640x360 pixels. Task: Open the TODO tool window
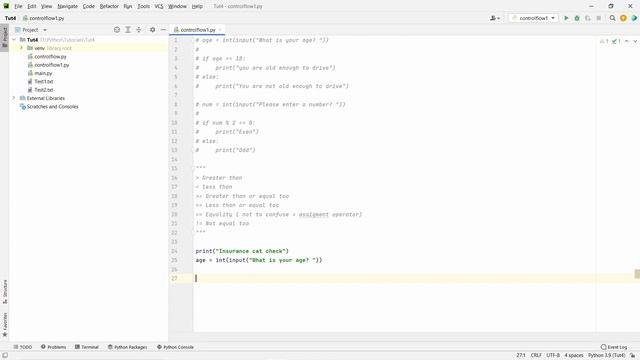click(22, 347)
